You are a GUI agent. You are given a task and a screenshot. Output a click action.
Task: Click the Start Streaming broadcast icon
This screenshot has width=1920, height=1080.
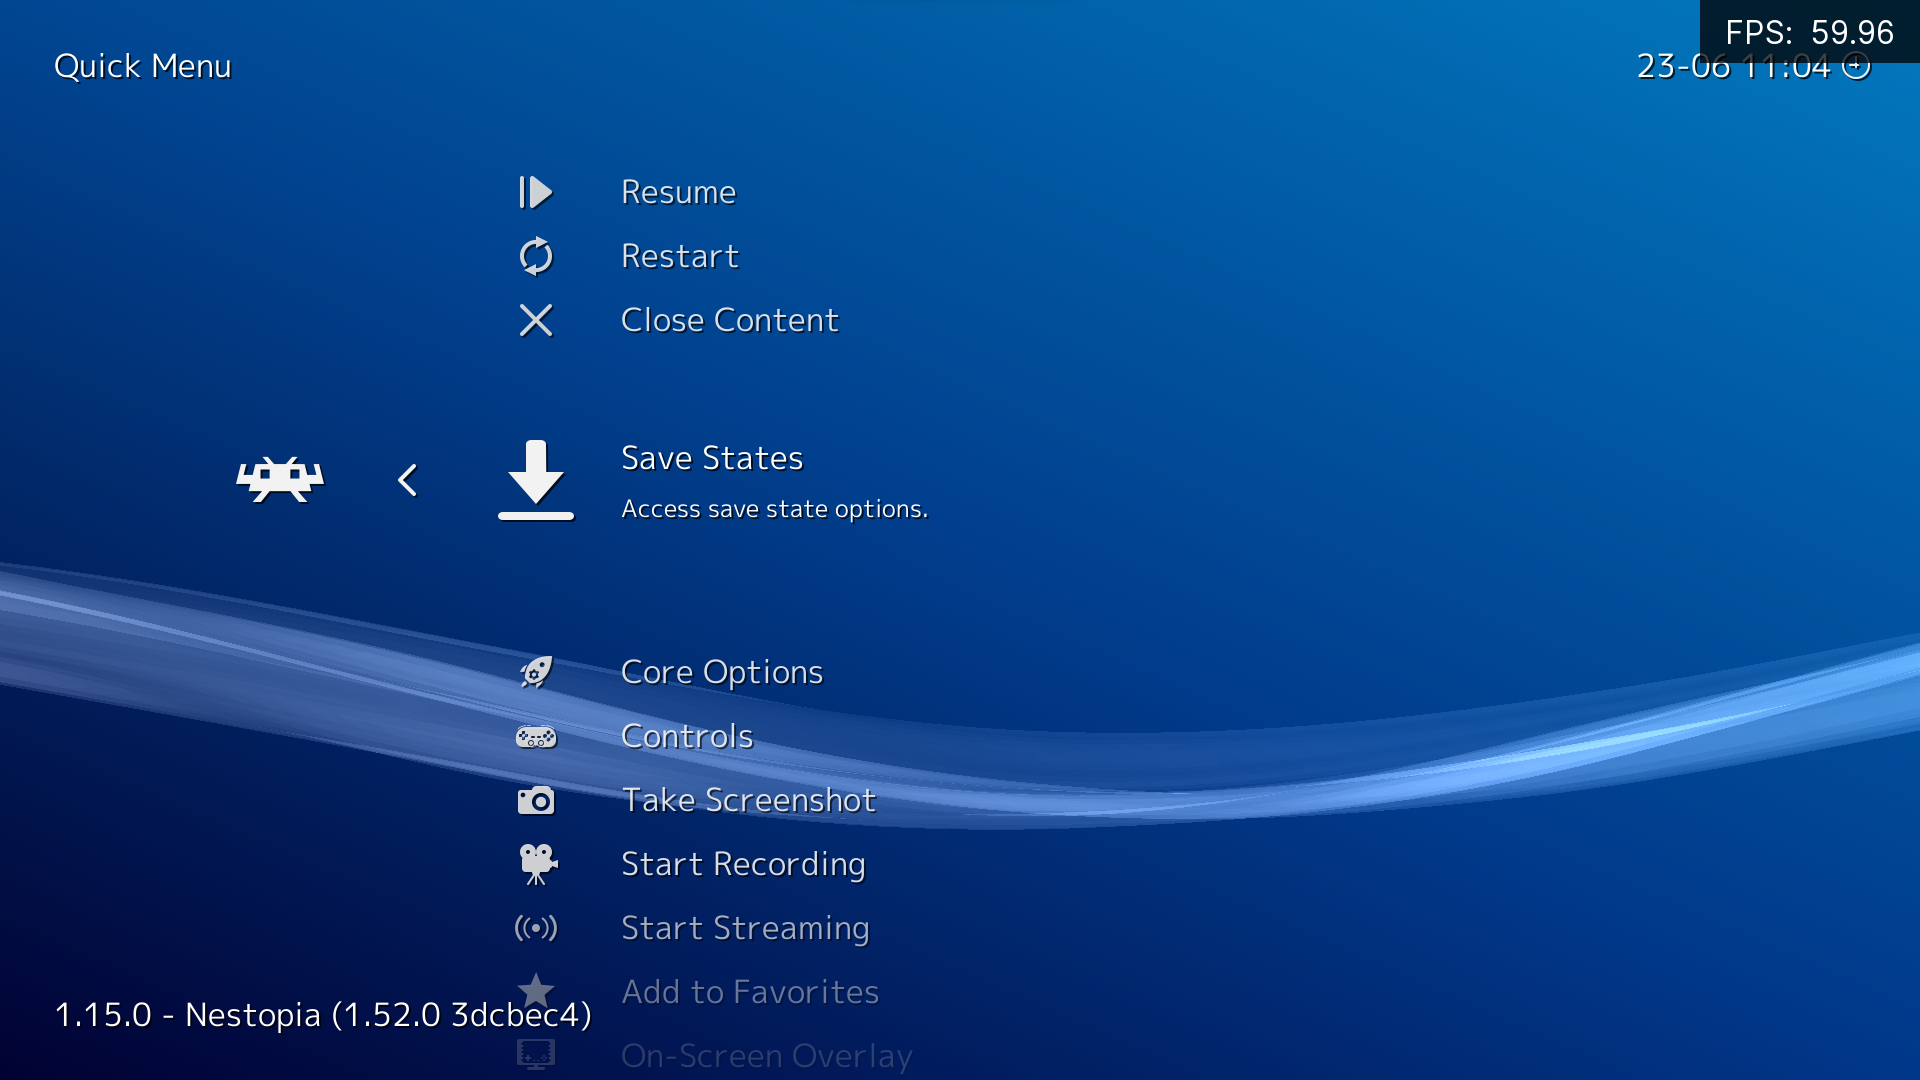point(536,928)
